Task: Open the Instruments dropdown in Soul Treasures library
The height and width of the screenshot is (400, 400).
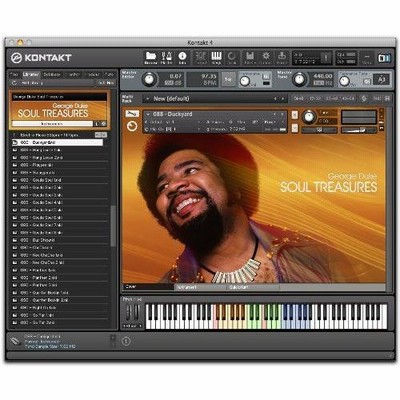Action: pyautogui.click(x=52, y=124)
